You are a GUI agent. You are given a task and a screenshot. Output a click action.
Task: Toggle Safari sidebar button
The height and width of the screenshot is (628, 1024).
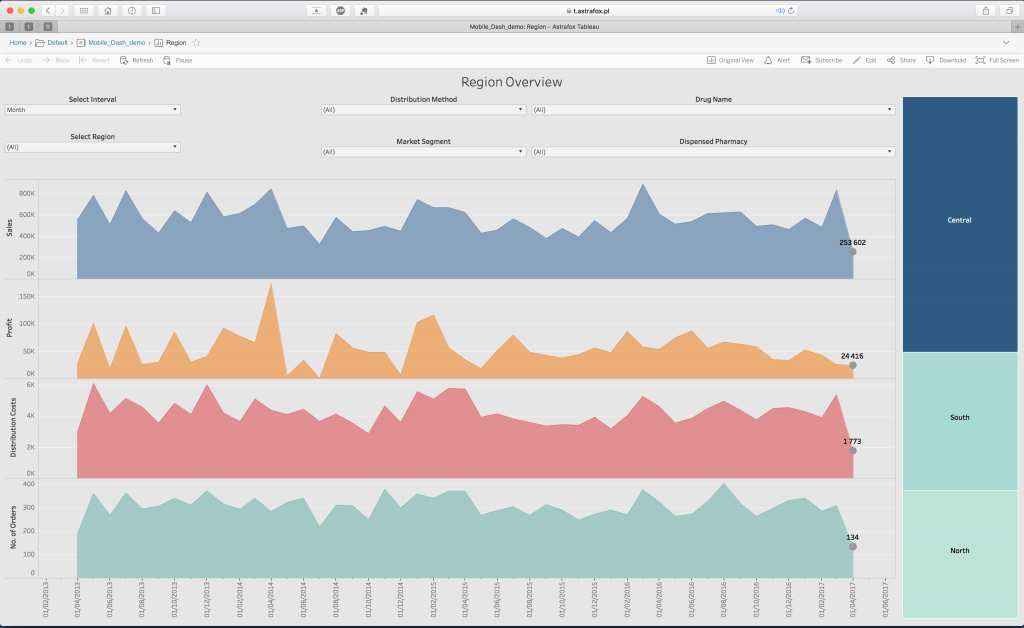[156, 10]
